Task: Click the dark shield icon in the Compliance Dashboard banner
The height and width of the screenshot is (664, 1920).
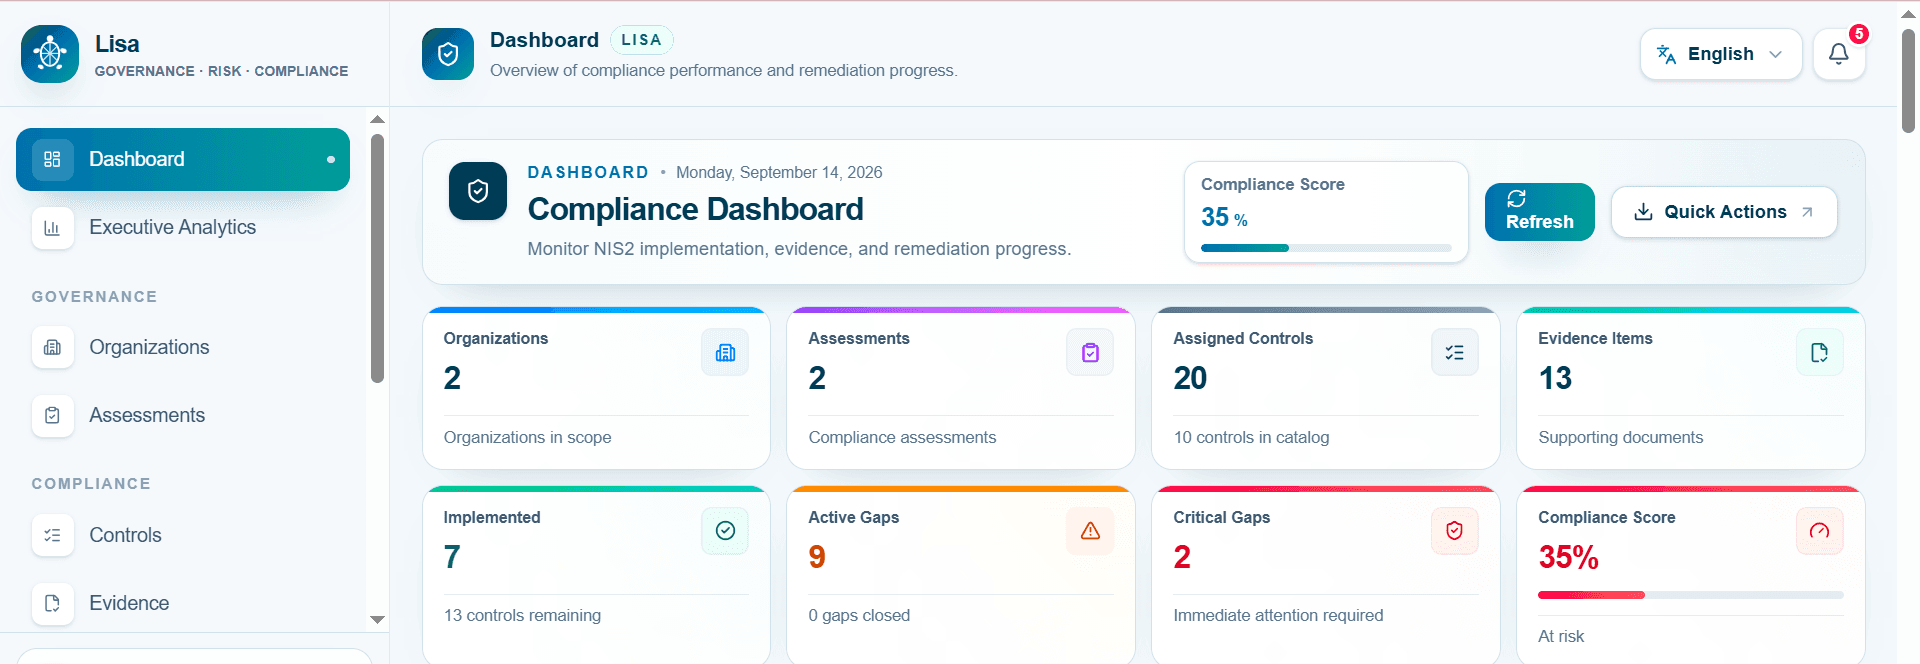Action: 478,191
